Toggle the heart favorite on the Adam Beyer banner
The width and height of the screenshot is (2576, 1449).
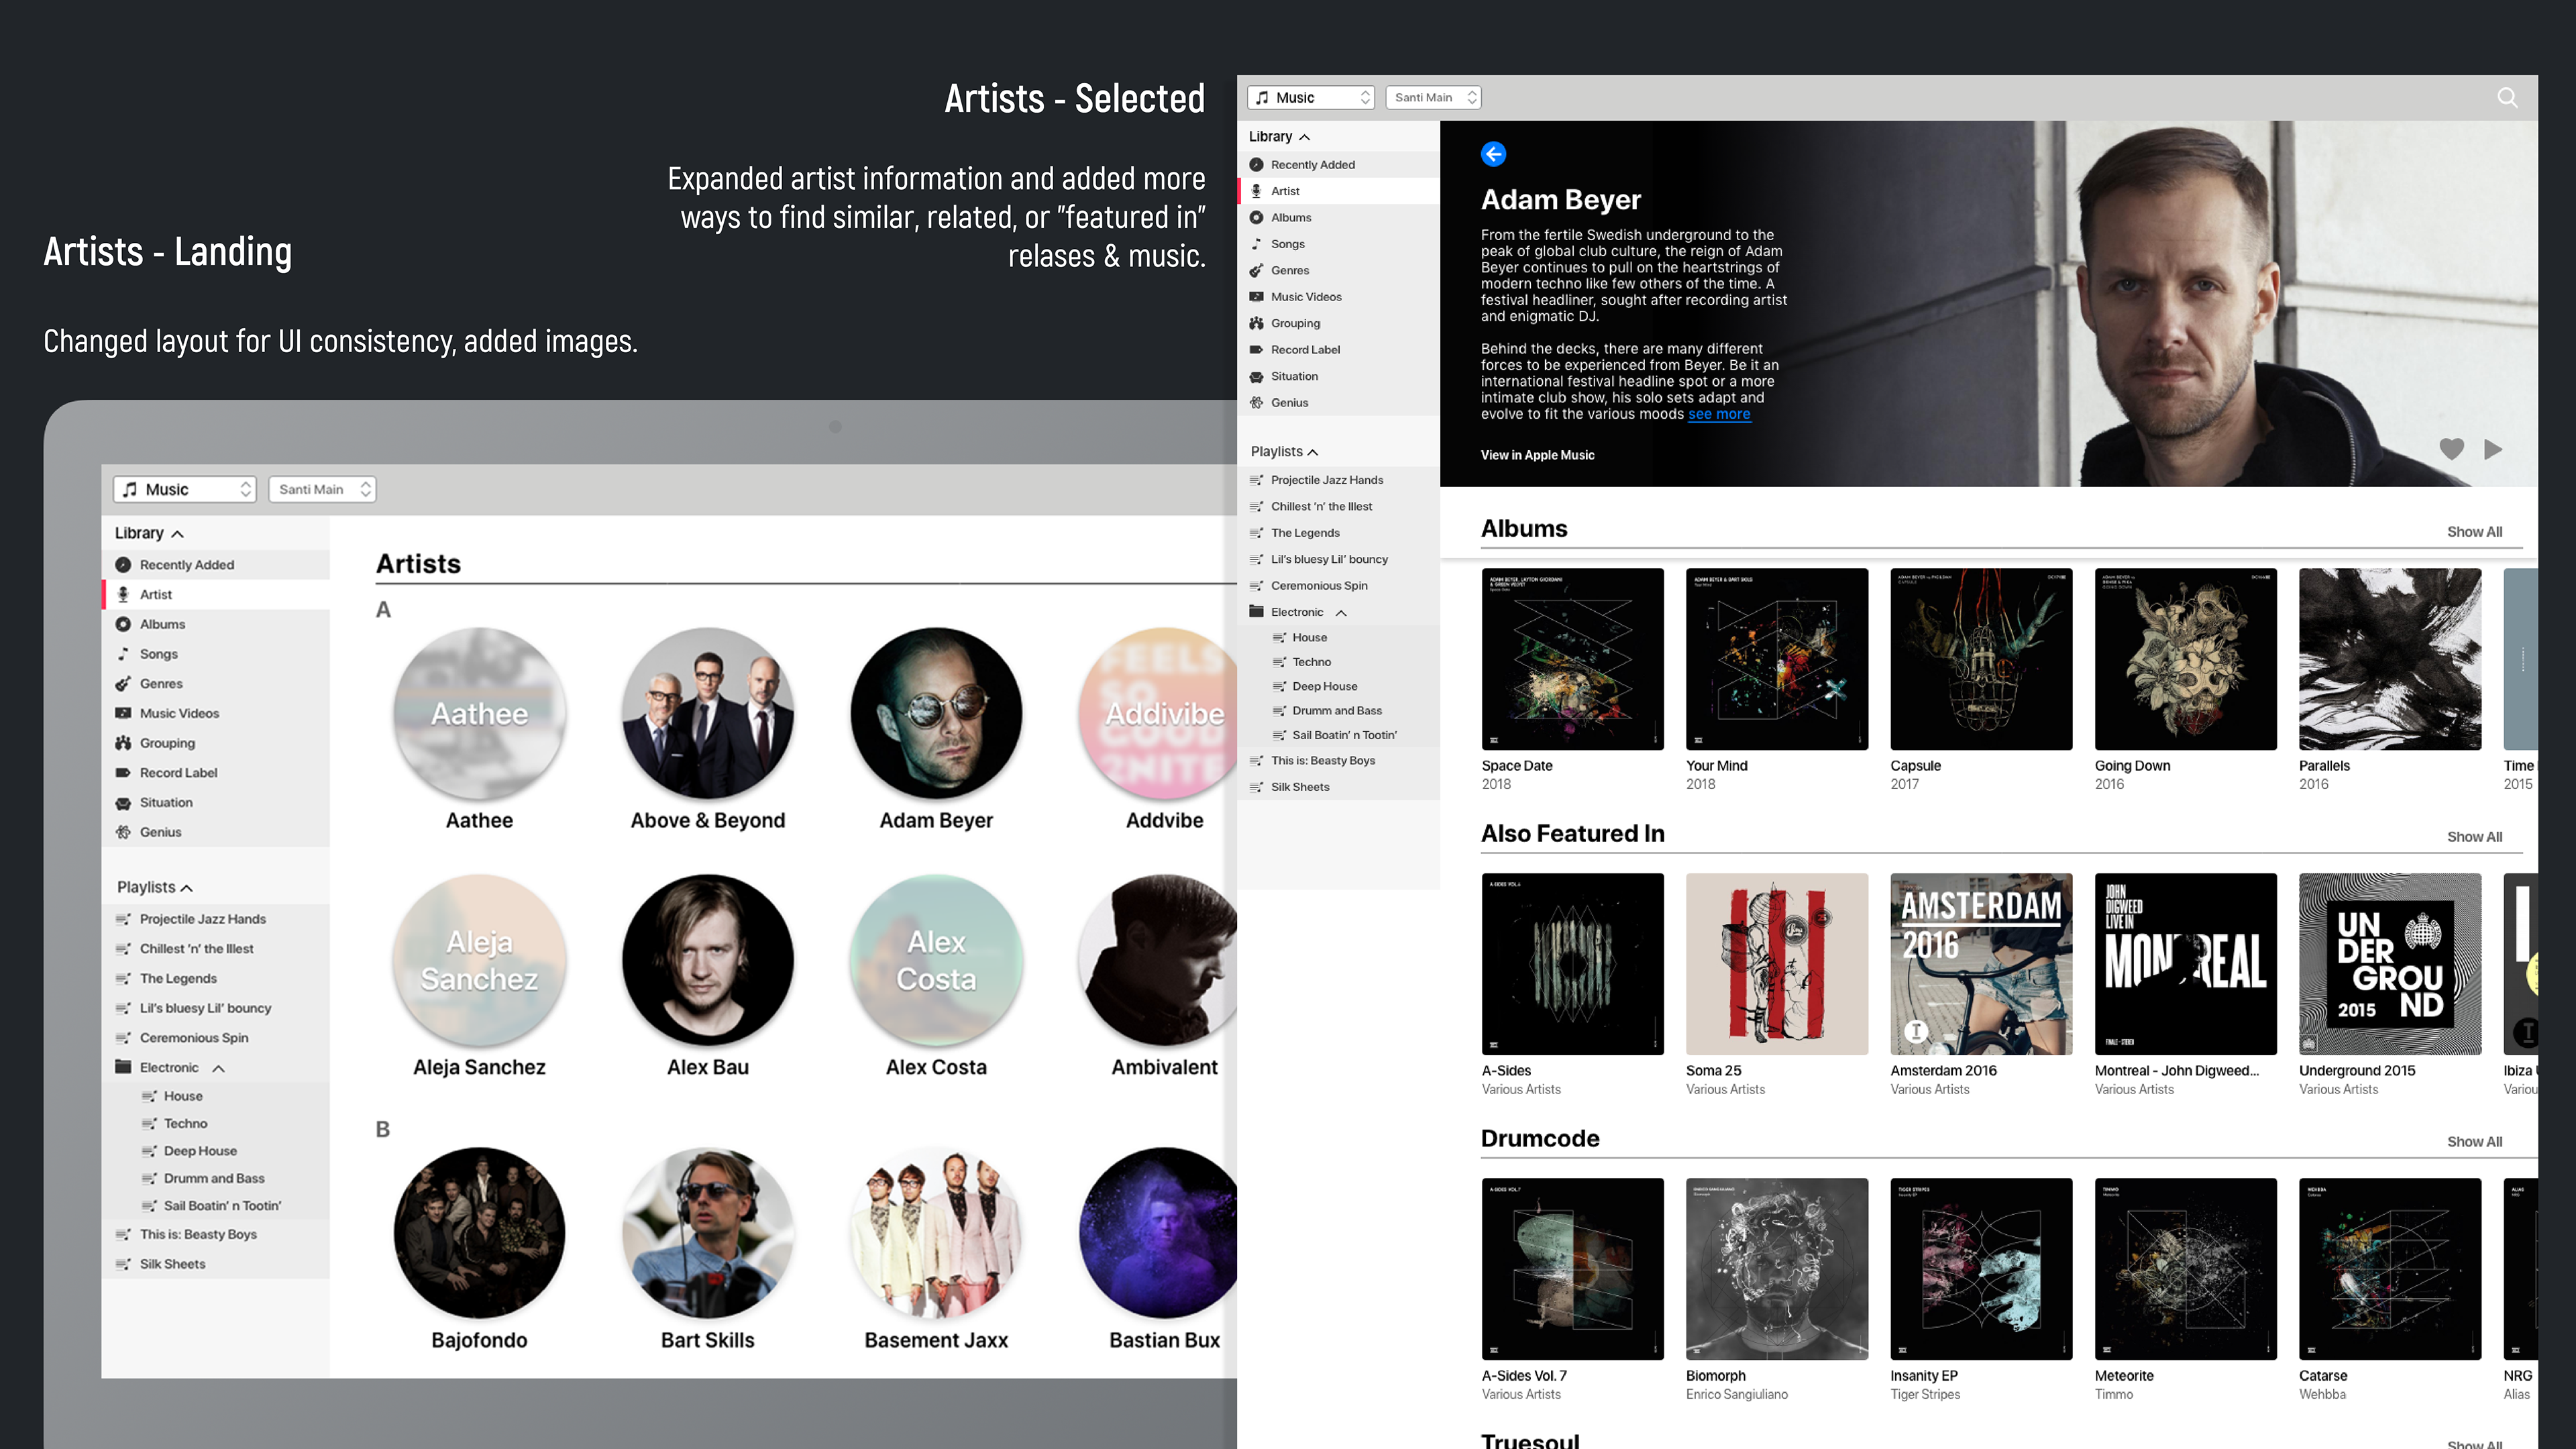point(2451,449)
